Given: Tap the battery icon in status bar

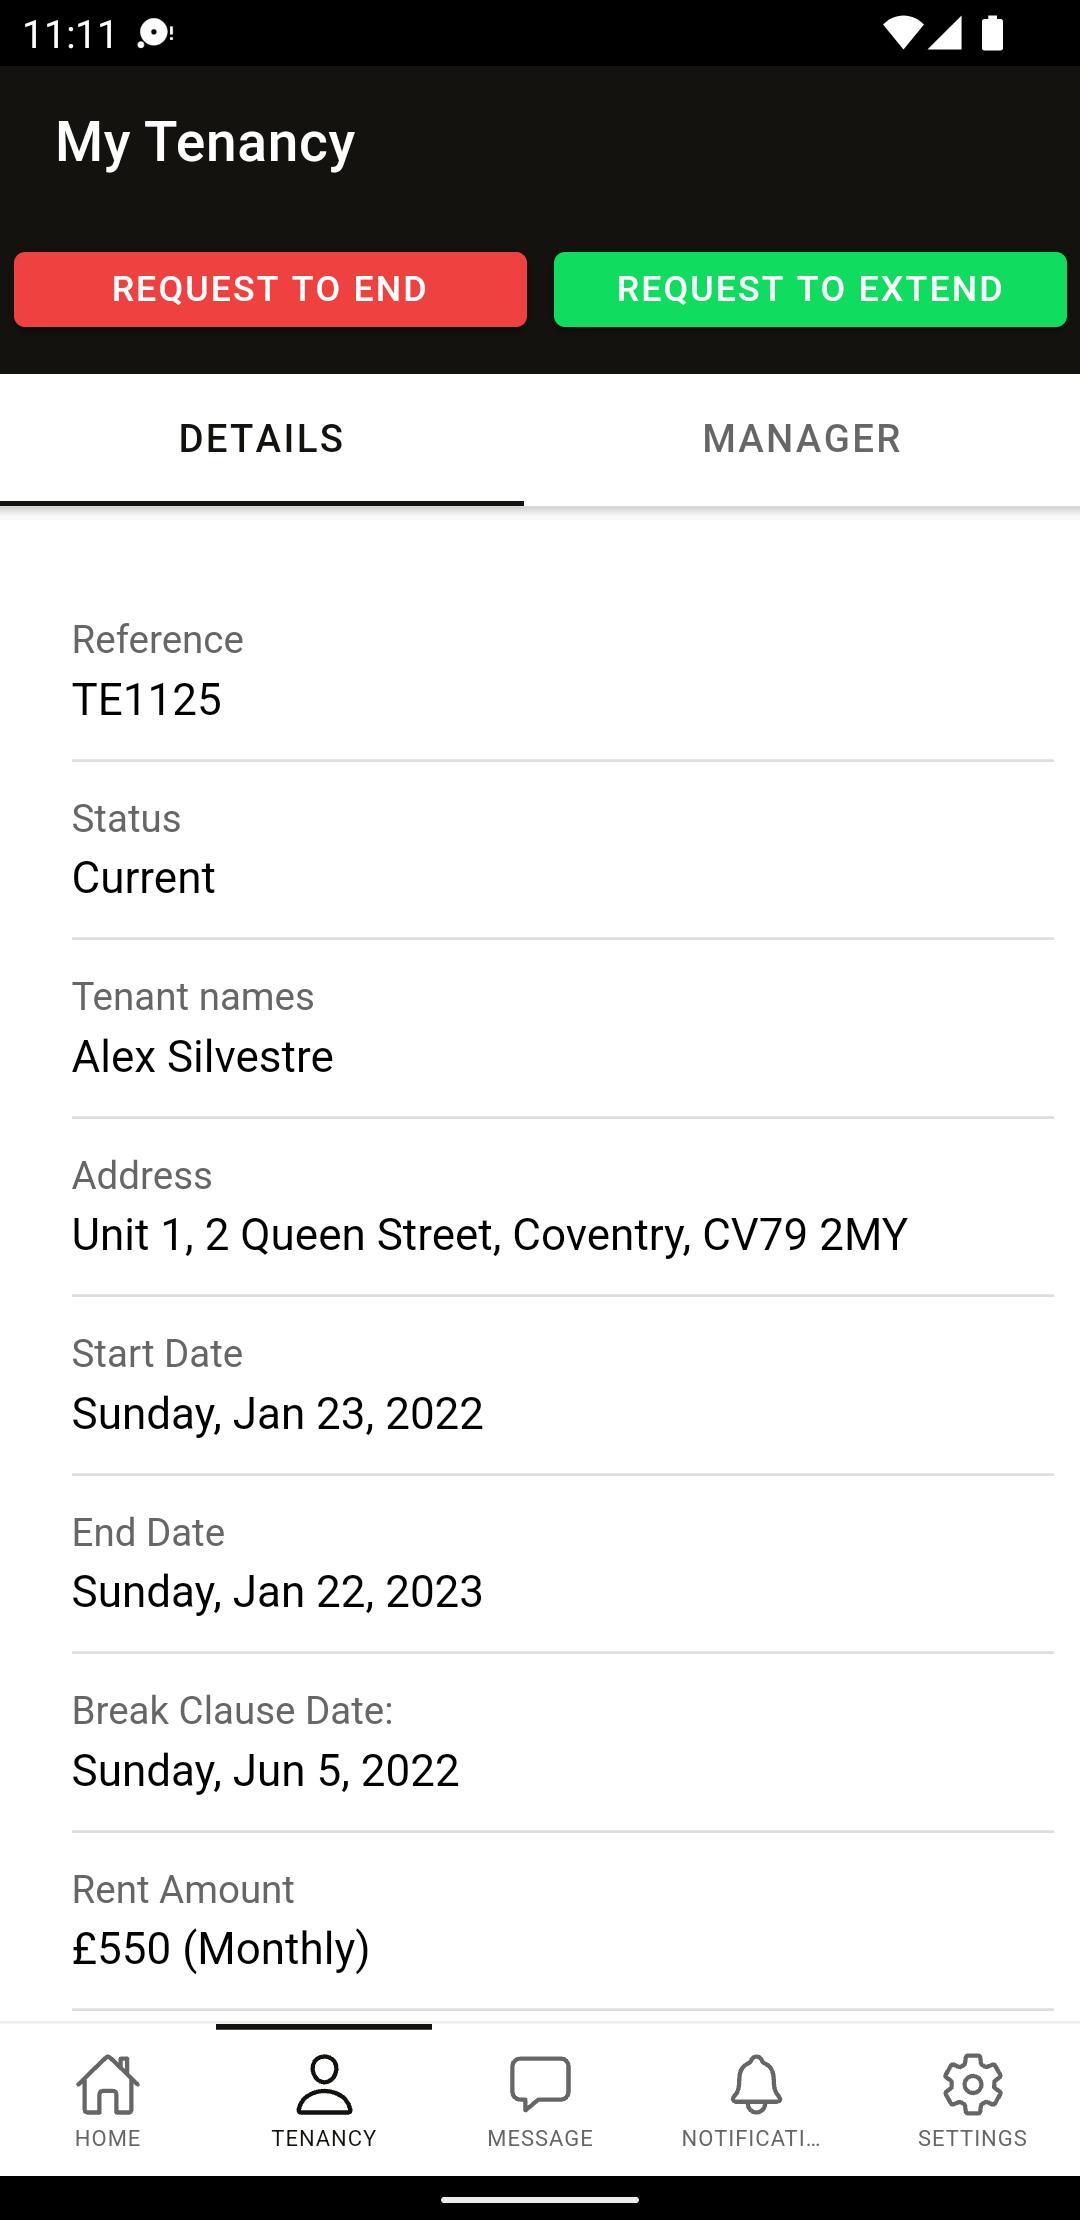Looking at the screenshot, I should tap(992, 33).
